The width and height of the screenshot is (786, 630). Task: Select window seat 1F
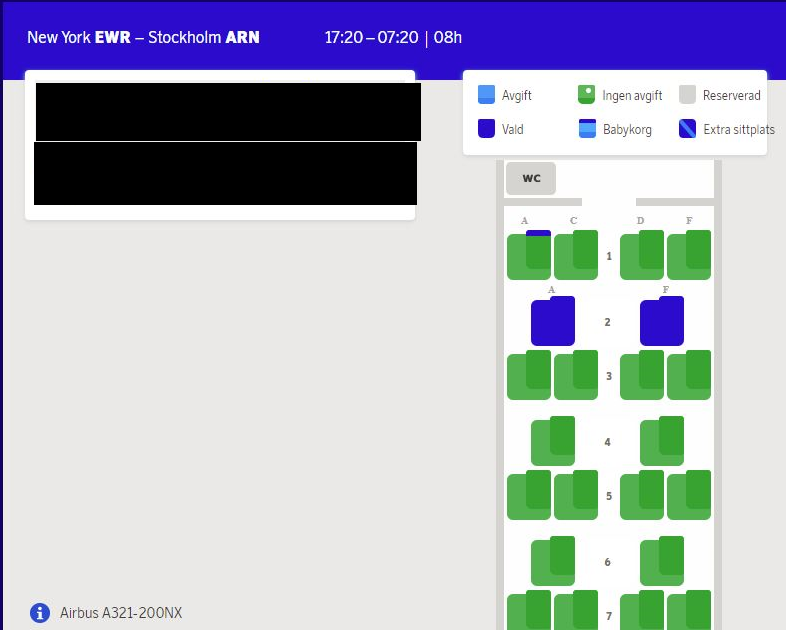689,256
